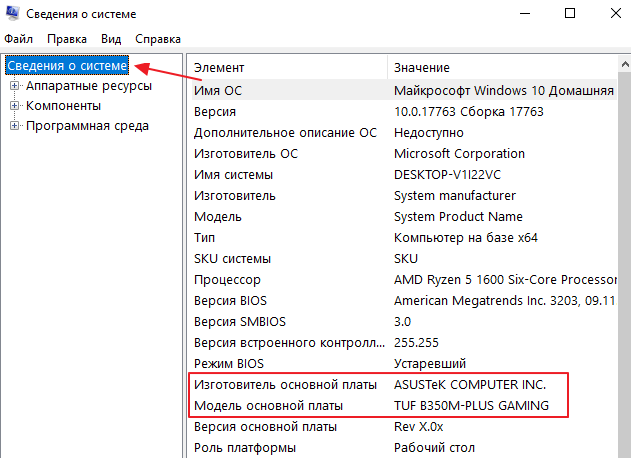The width and height of the screenshot is (631, 458).
Task: Expand the Компоненты tree node
Action: (x=15, y=106)
